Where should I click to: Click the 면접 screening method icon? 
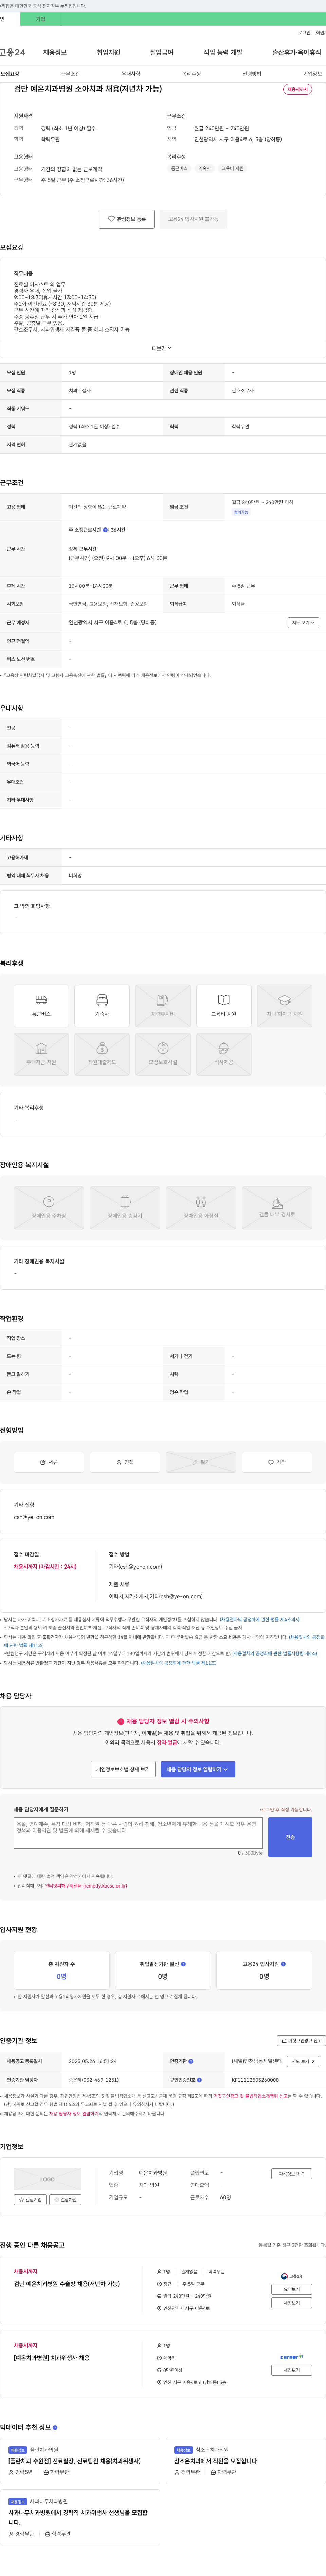point(125,1462)
